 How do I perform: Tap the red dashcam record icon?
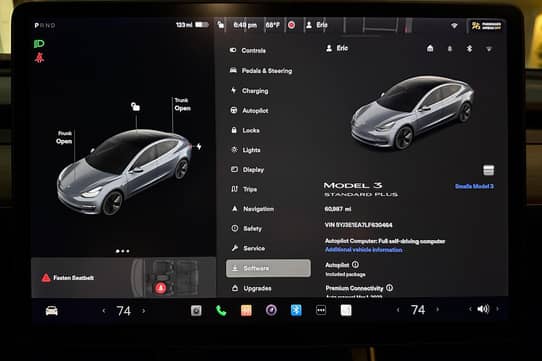click(x=291, y=25)
